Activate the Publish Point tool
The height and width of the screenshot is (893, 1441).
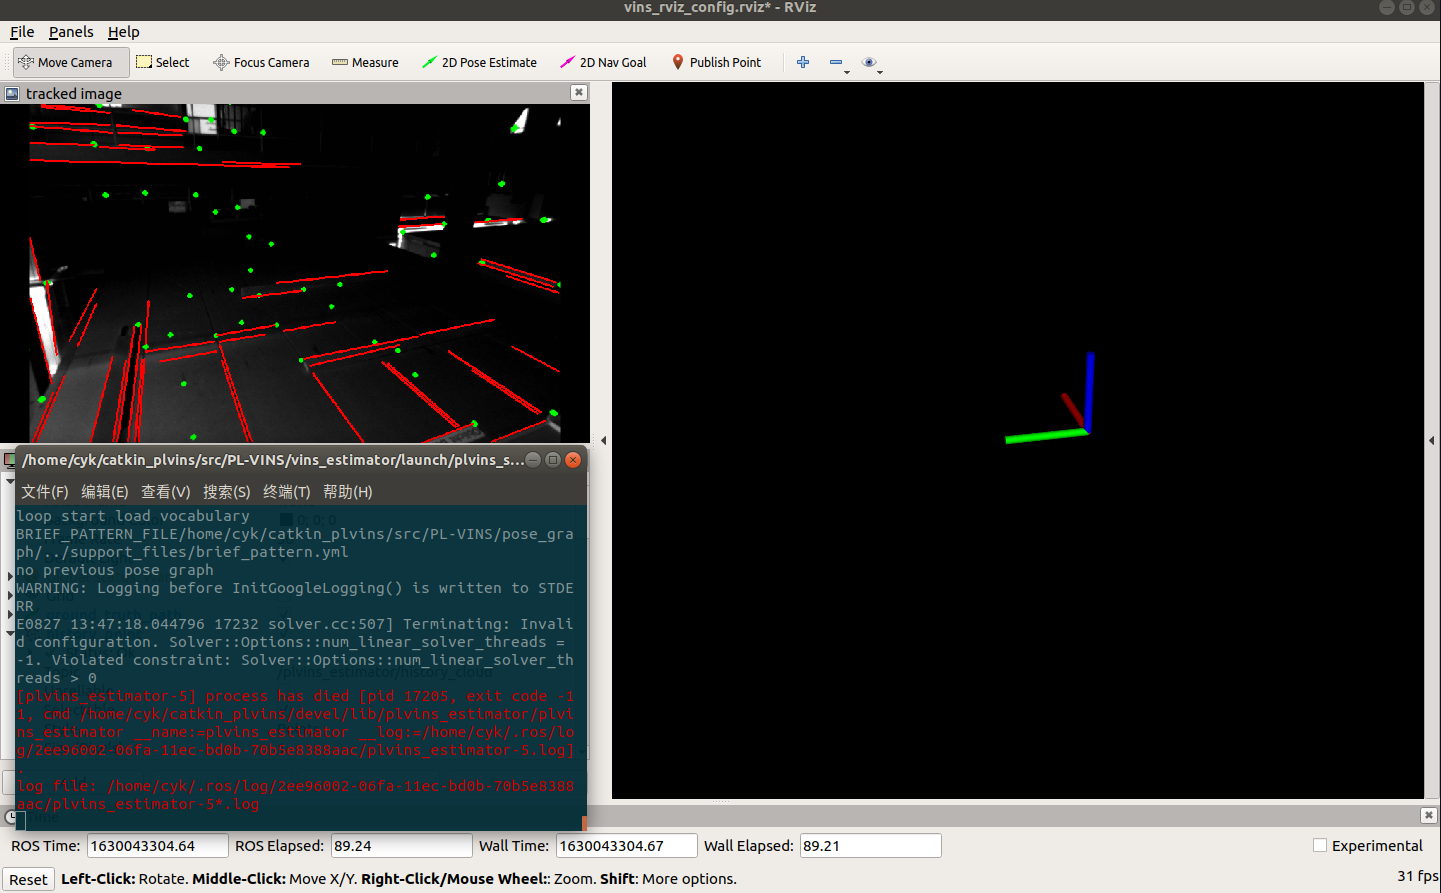[x=716, y=62]
